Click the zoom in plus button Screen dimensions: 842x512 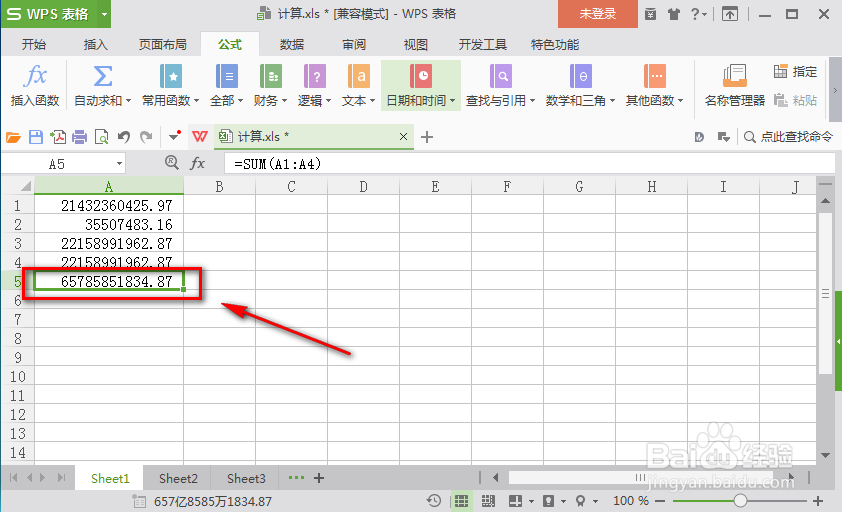tap(818, 501)
